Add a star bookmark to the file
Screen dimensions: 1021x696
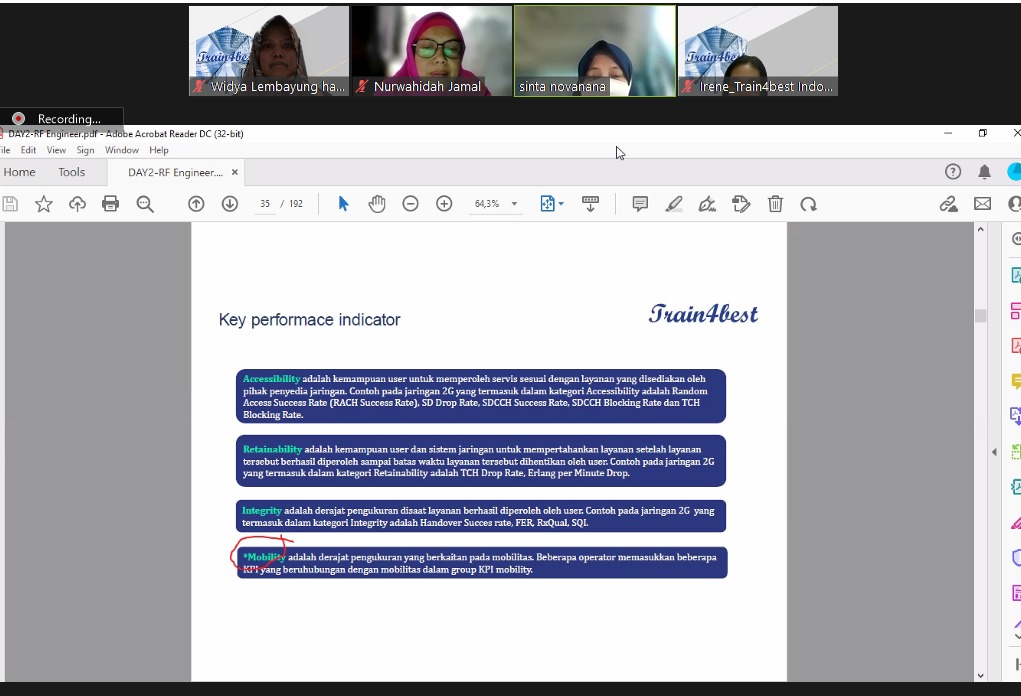coord(44,204)
